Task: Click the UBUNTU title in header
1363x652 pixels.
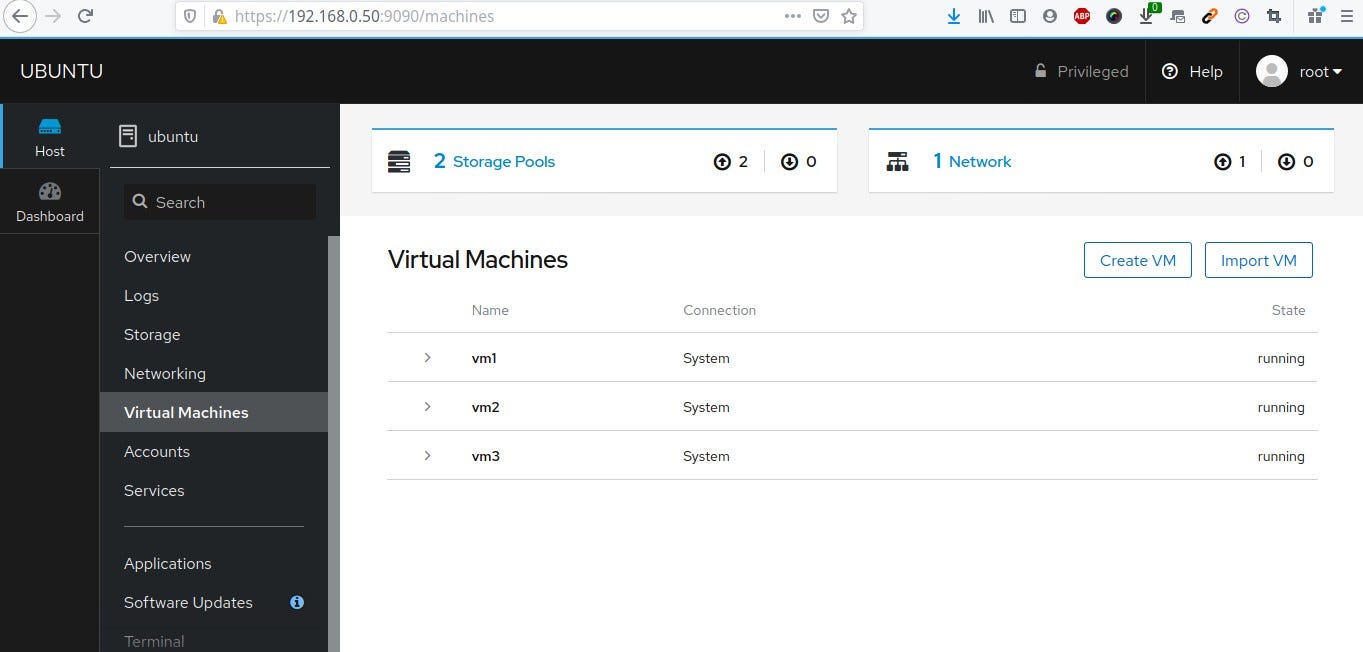Action: pos(61,71)
